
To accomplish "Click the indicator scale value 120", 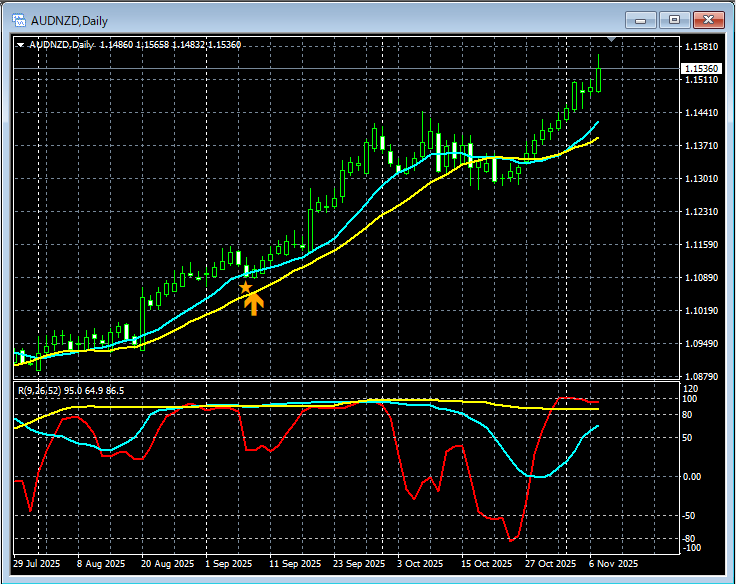I will 690,389.
